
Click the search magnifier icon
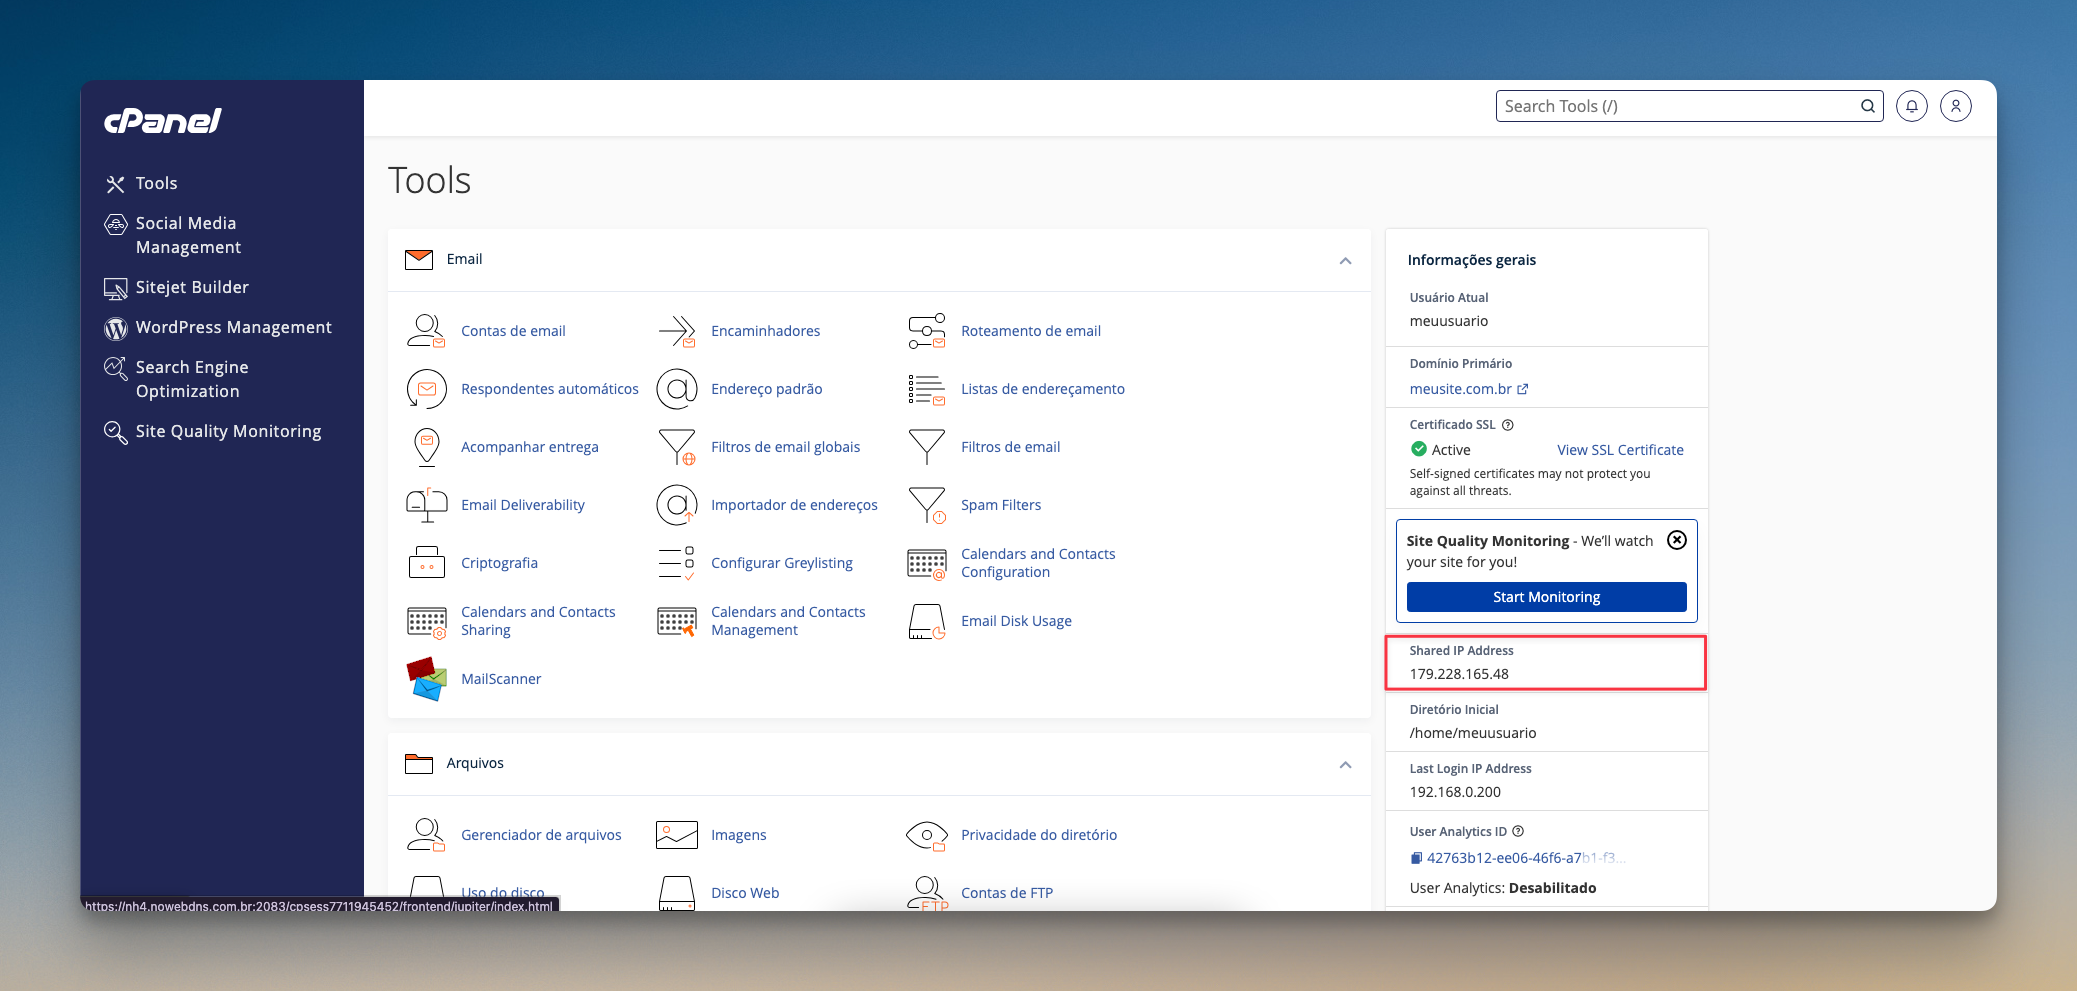coord(1867,106)
